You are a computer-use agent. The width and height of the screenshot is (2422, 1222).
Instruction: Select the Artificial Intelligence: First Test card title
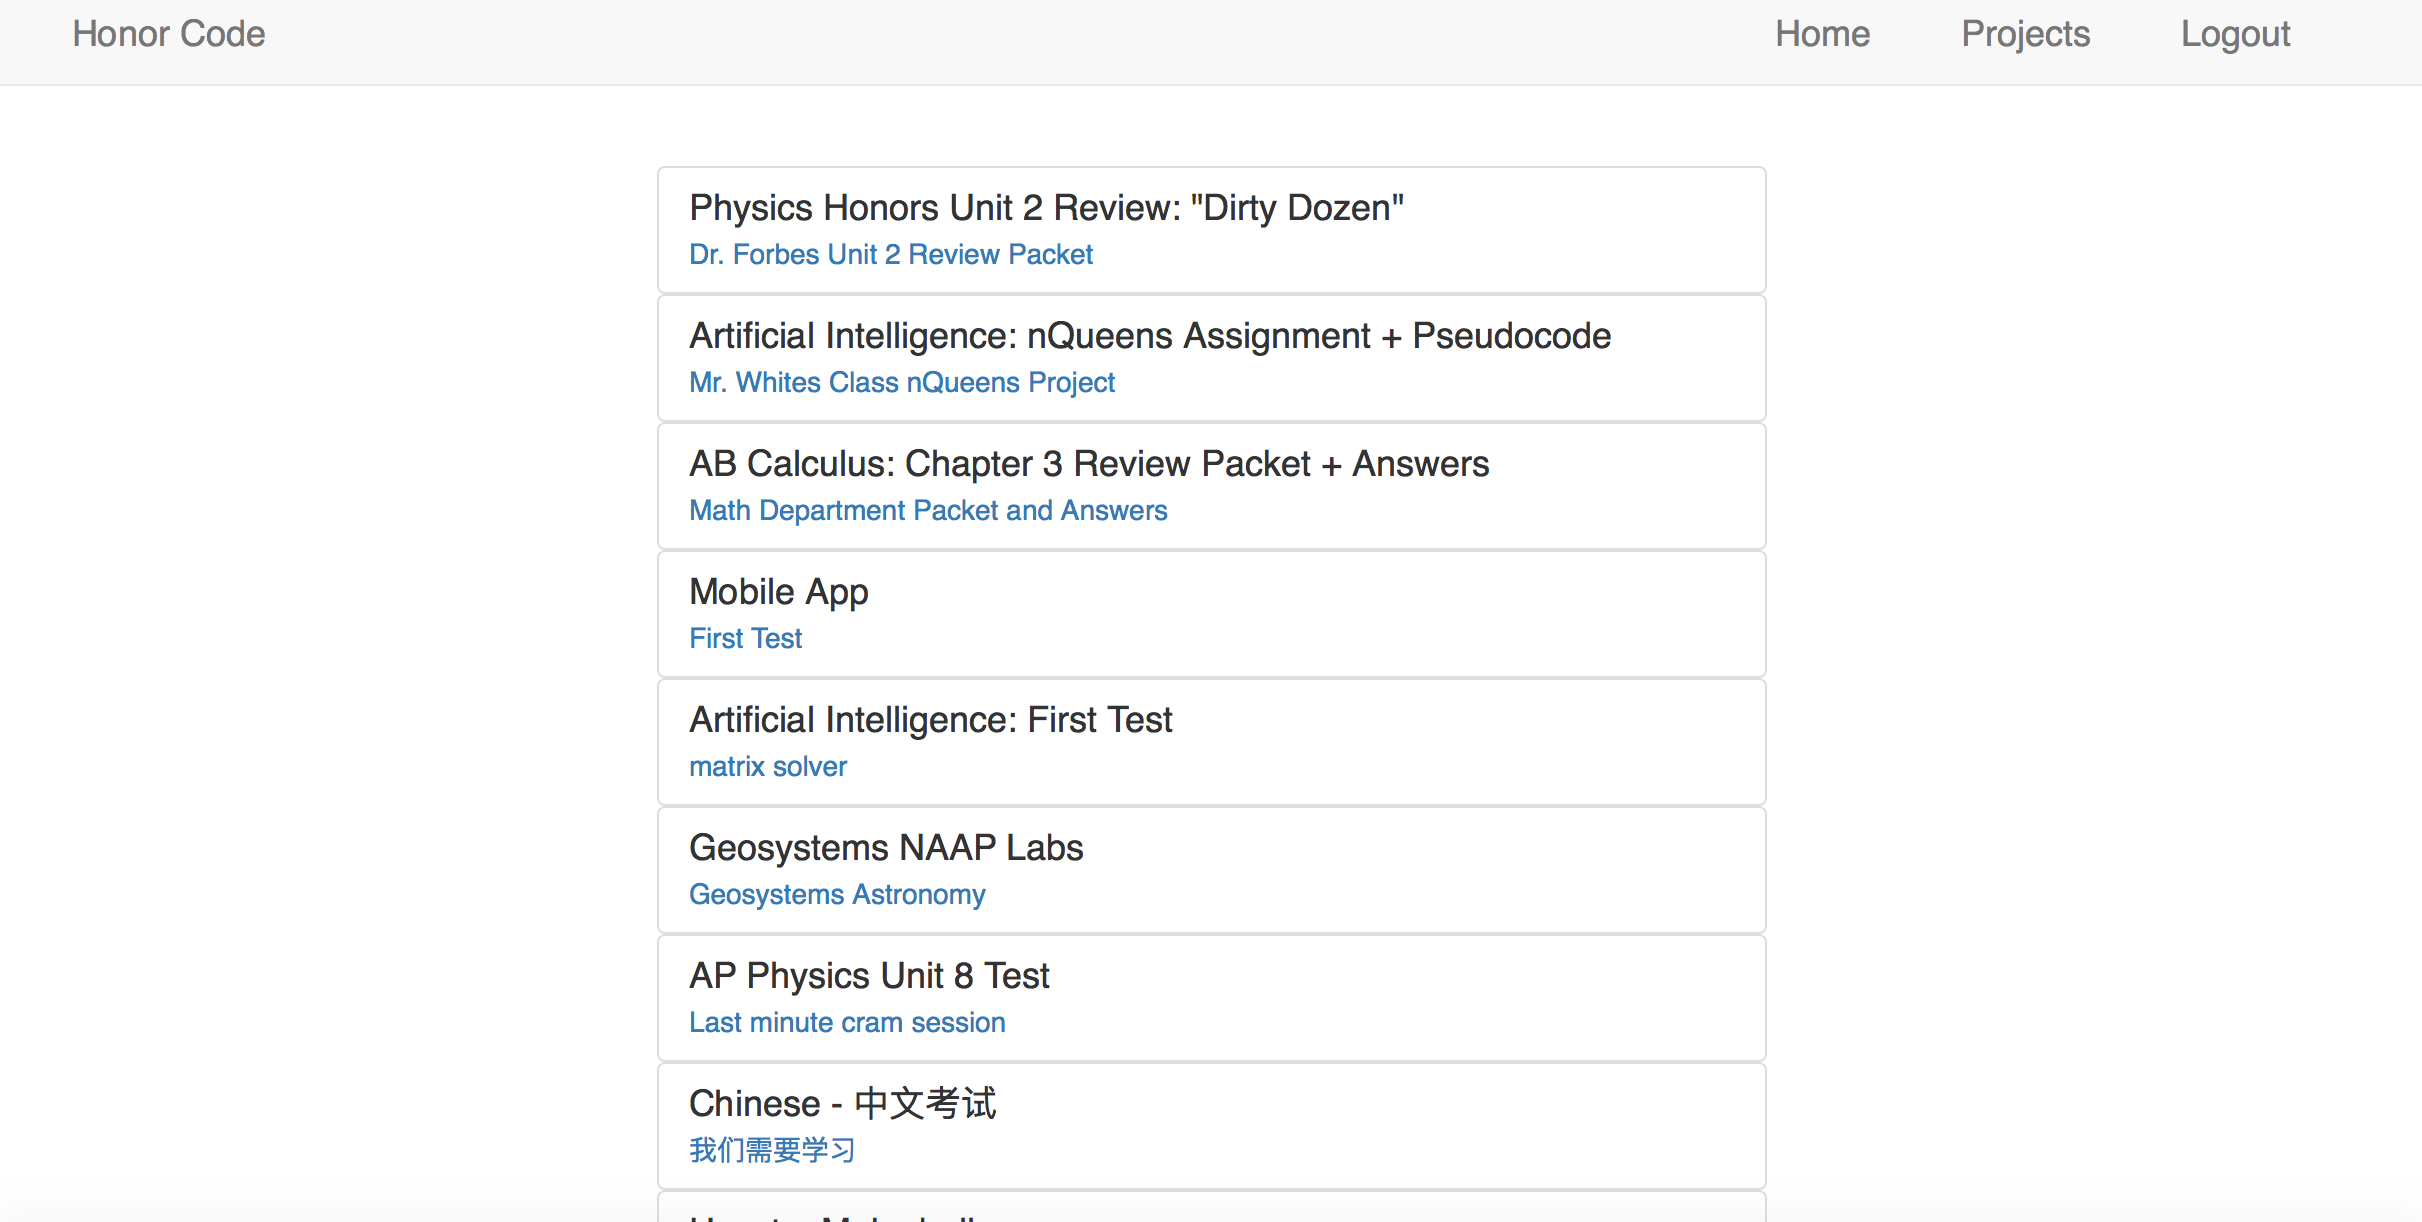click(x=930, y=720)
